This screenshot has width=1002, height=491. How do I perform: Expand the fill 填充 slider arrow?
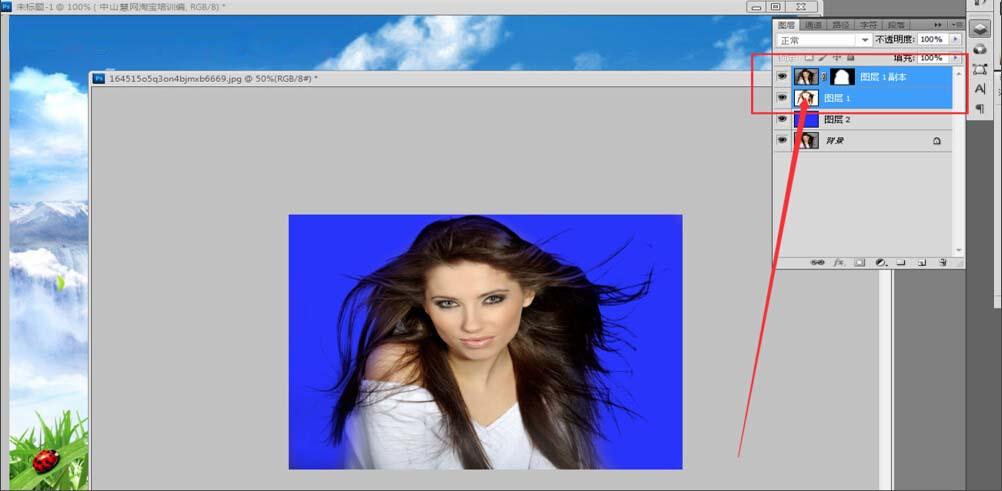coord(954,58)
